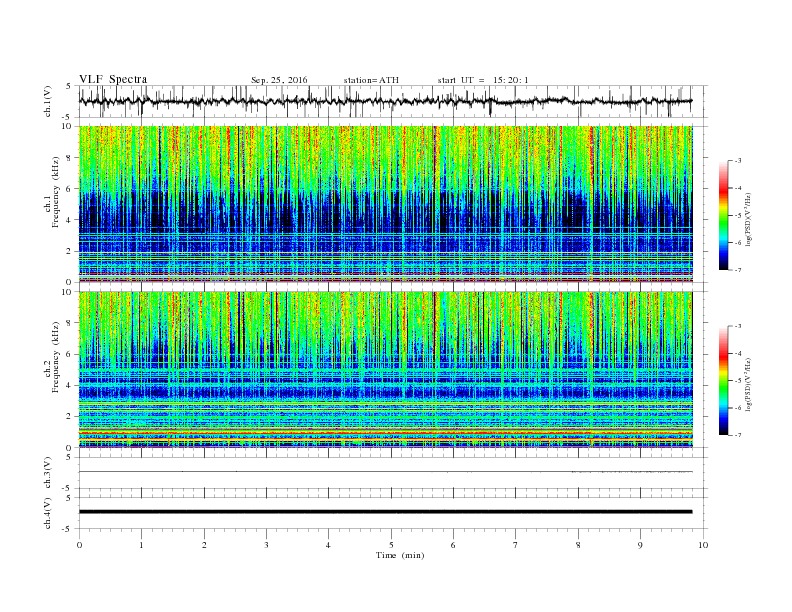Screen dimensions: 792x612
Task: Click the "VLF Spectra" plot title
Action: pyautogui.click(x=113, y=79)
